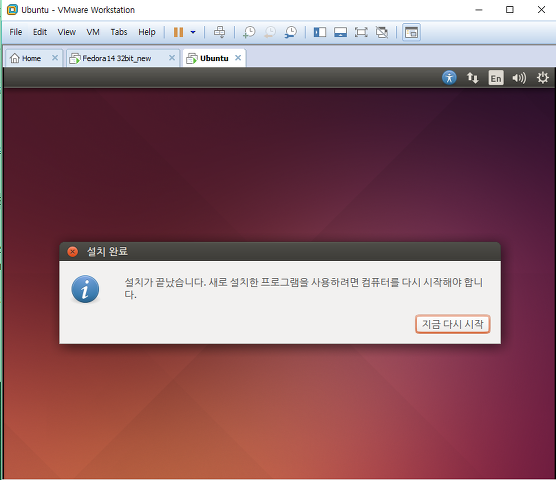Click the VMware Workstation title bar icon
This screenshot has height=480, width=556.
[x=12, y=10]
